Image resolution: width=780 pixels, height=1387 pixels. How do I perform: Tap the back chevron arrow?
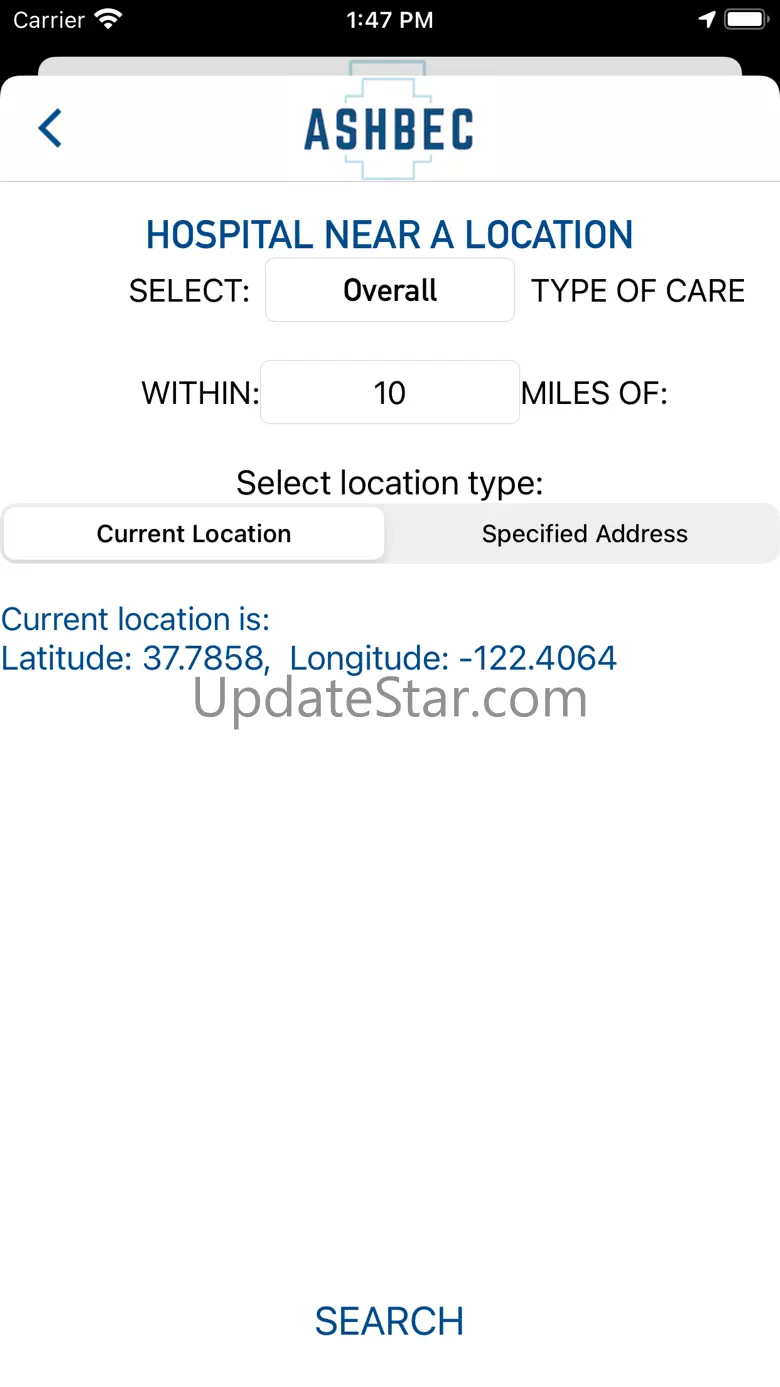(50, 128)
